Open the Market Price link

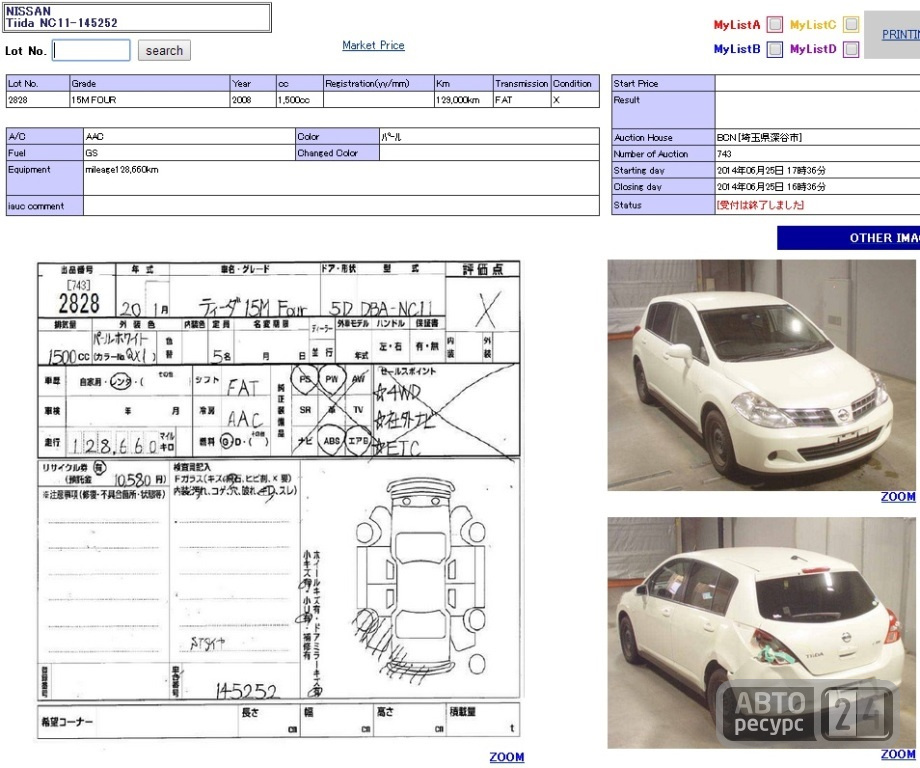[x=373, y=45]
